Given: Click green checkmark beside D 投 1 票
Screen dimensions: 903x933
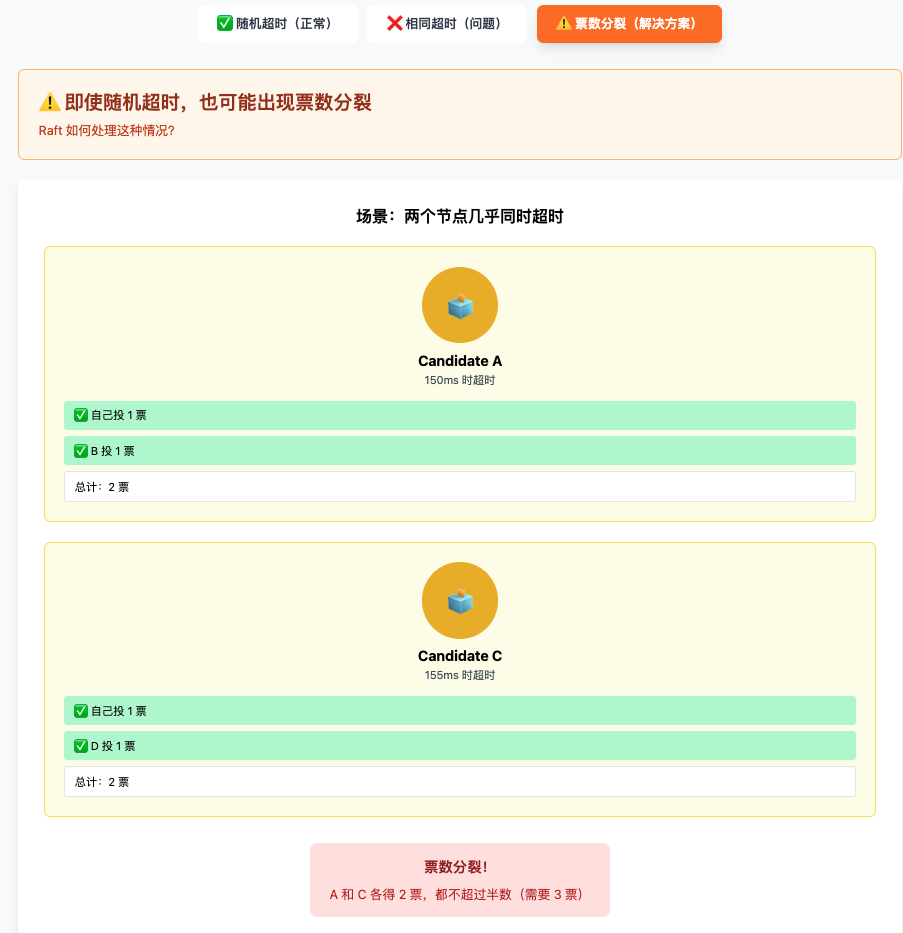Looking at the screenshot, I should [x=81, y=746].
